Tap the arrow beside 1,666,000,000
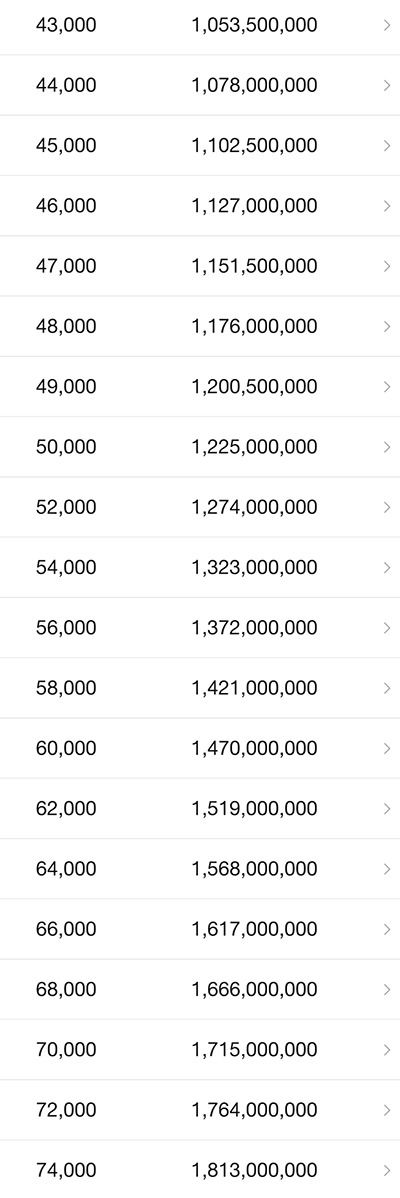Viewport: 400px width, 1198px height. (x=387, y=990)
